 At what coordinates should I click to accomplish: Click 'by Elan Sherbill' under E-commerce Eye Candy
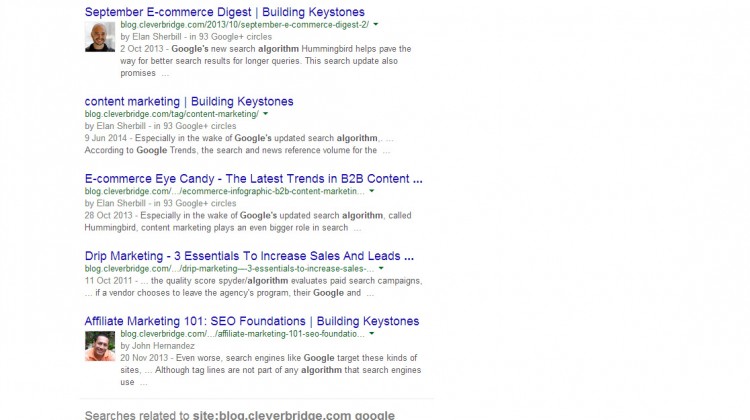tap(115, 203)
